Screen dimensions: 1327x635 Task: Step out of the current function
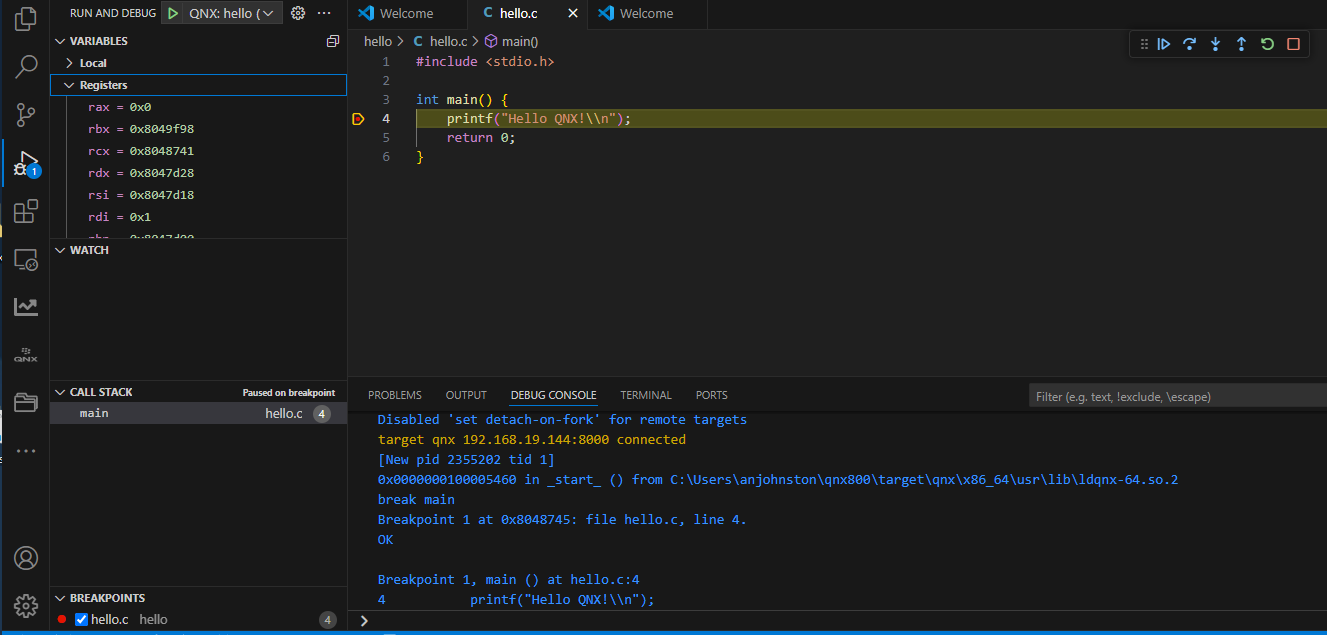pyautogui.click(x=1241, y=44)
